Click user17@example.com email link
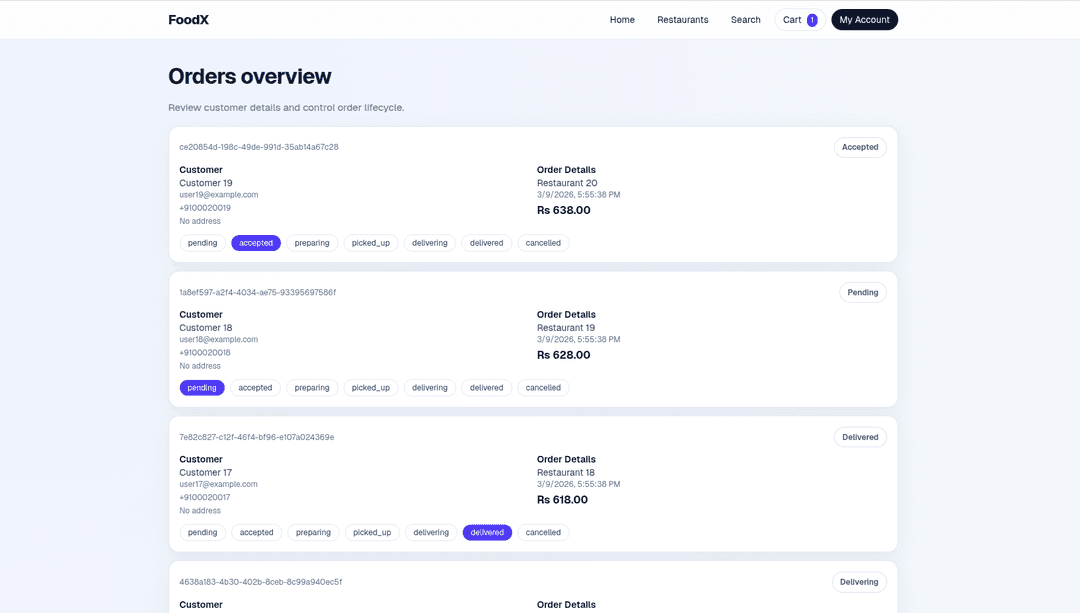Screen dimensions: 1080x613 point(218,484)
